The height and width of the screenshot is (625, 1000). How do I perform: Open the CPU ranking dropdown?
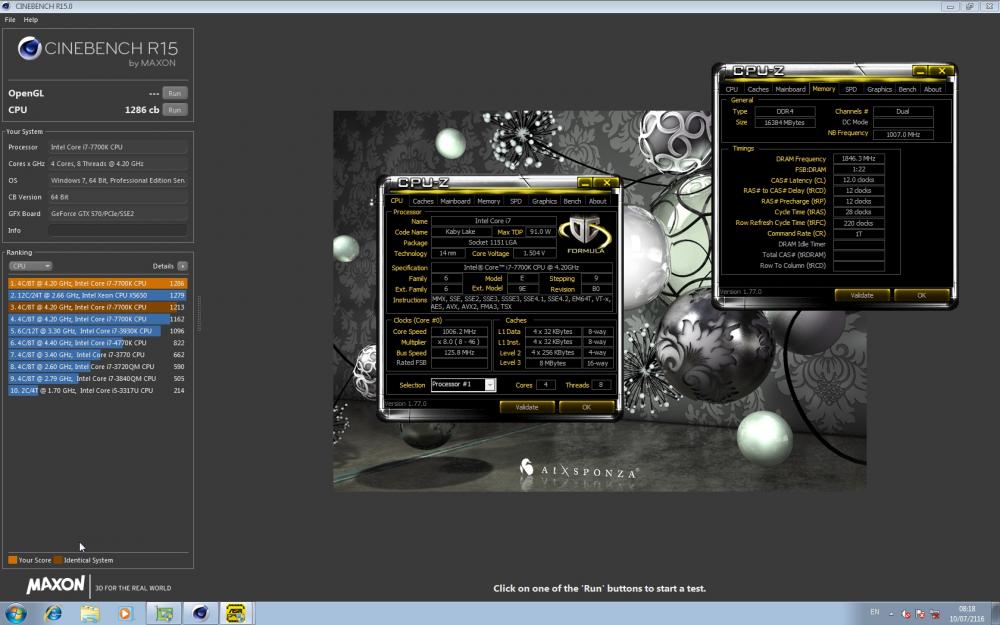tap(30, 266)
